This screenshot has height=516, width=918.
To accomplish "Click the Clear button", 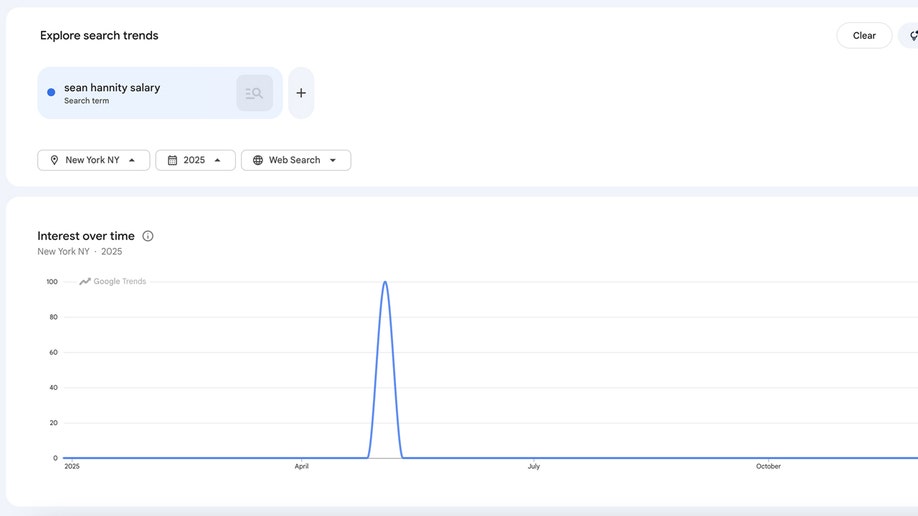I will [x=864, y=36].
